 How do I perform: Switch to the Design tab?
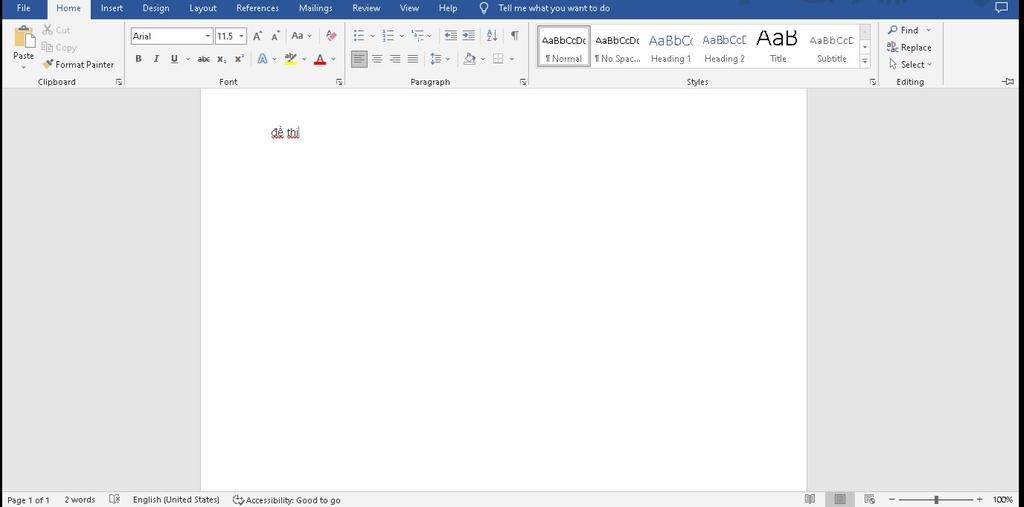[x=156, y=8]
